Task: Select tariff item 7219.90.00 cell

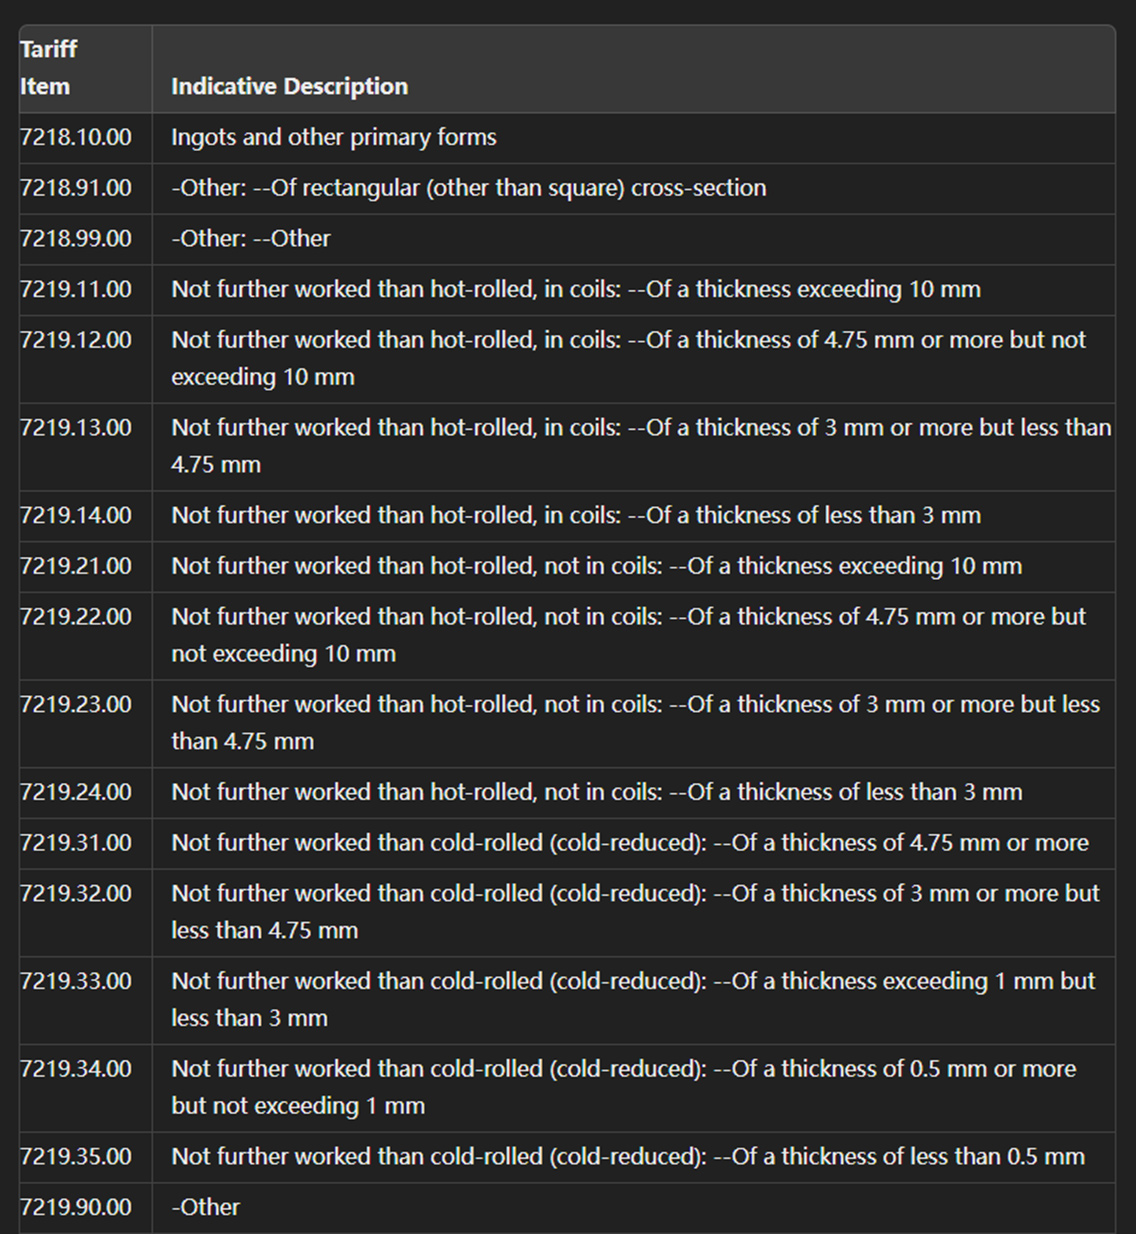Action: (x=76, y=1208)
